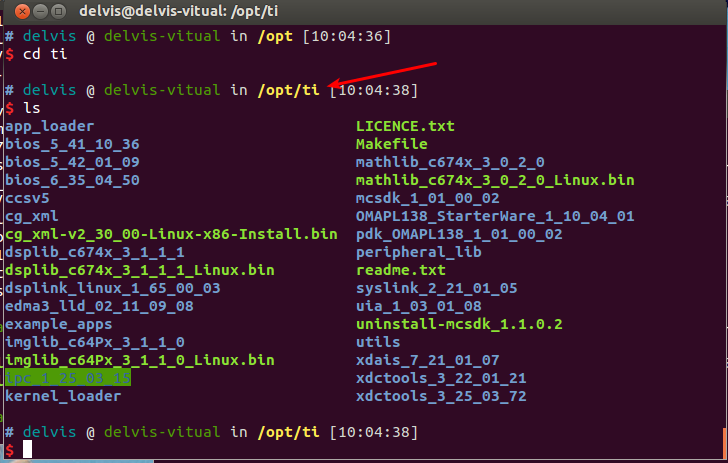Select dsplib_c674x_3_1_1_1_Linux.bin file name
Image resolution: width=728 pixels, height=463 pixels.
tap(140, 271)
